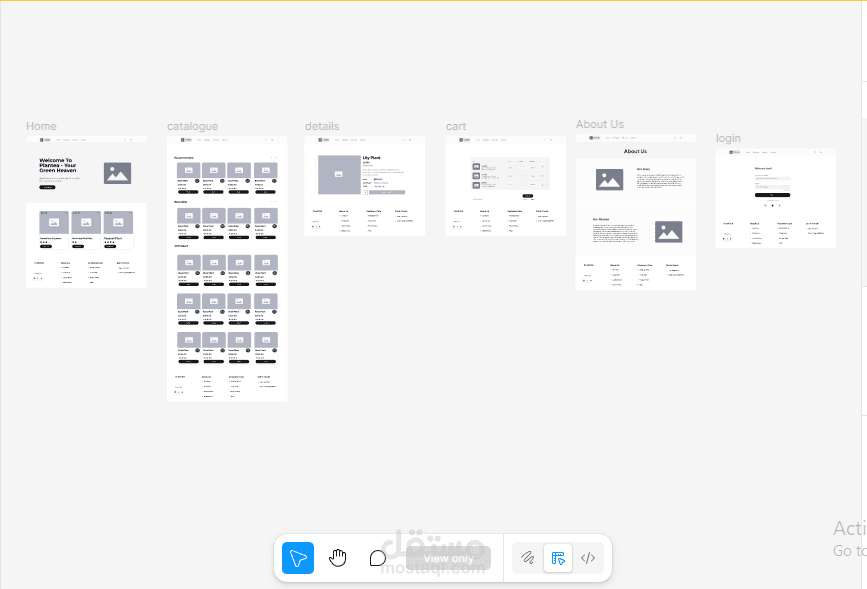
Task: Choose the Comment bubble tool
Action: click(x=378, y=558)
